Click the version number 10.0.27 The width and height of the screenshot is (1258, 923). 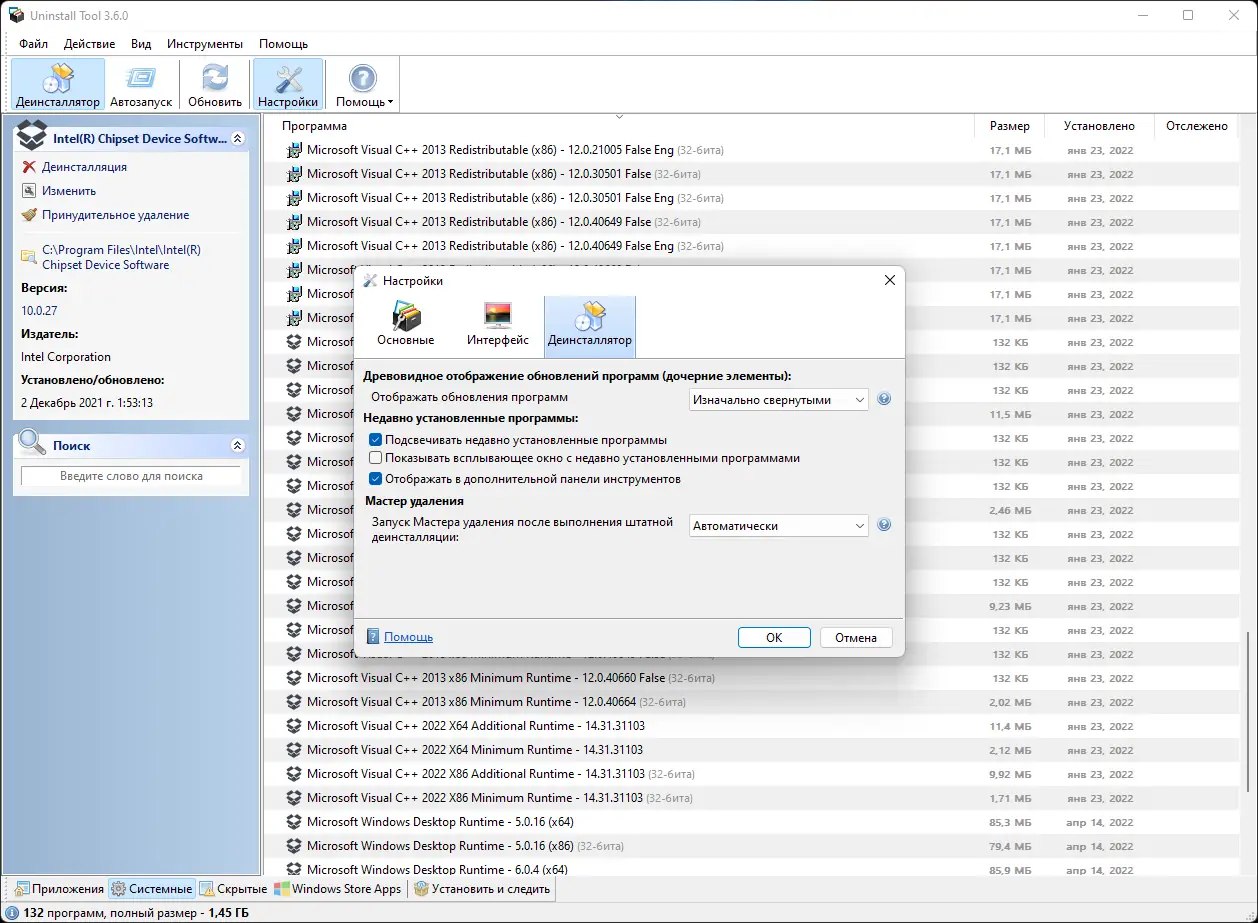coord(39,311)
